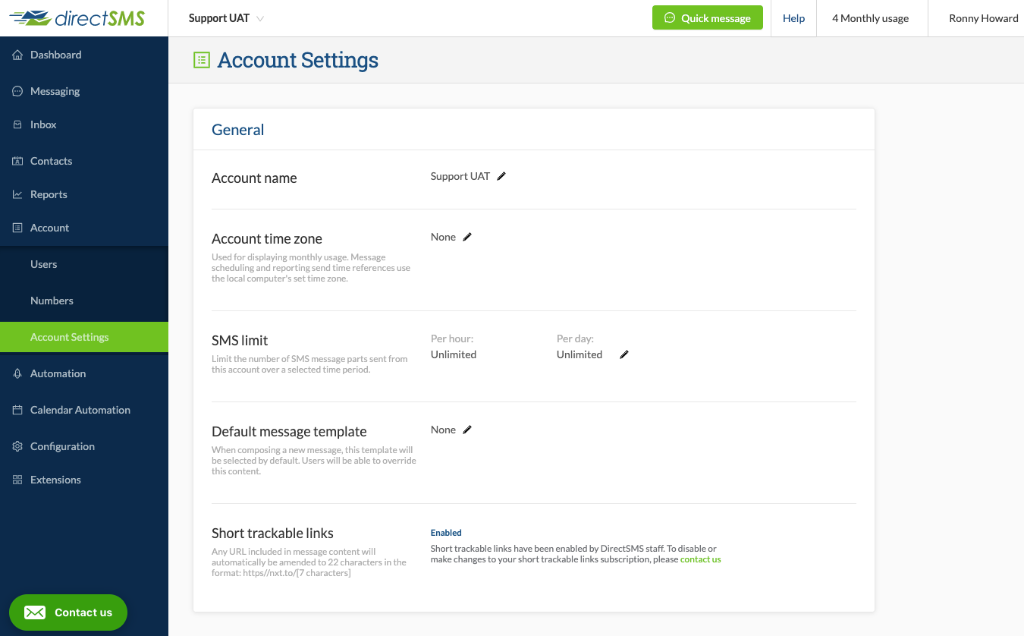Click the 'Short trackable links' label

[272, 533]
